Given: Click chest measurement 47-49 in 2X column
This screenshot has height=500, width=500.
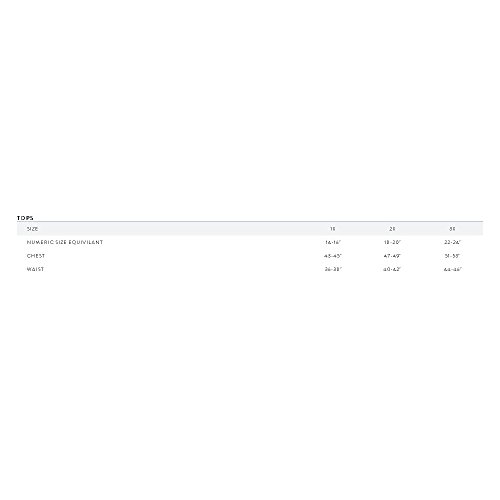Looking at the screenshot, I should click(x=392, y=256).
